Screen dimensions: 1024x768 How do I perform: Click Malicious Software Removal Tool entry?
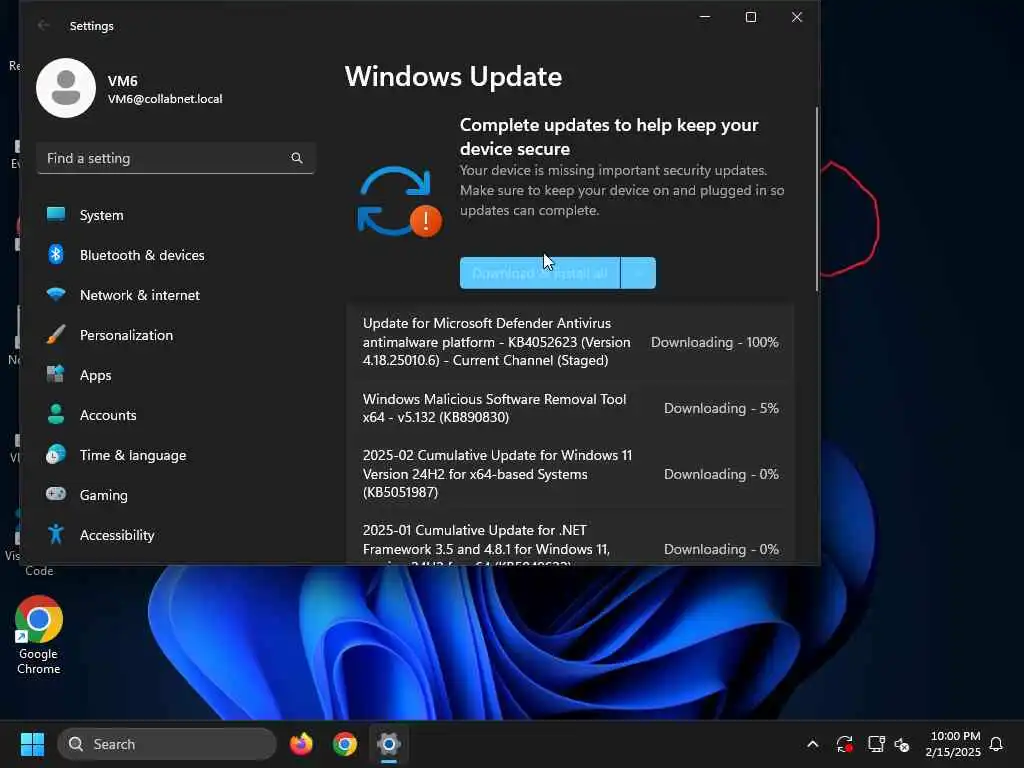[570, 408]
